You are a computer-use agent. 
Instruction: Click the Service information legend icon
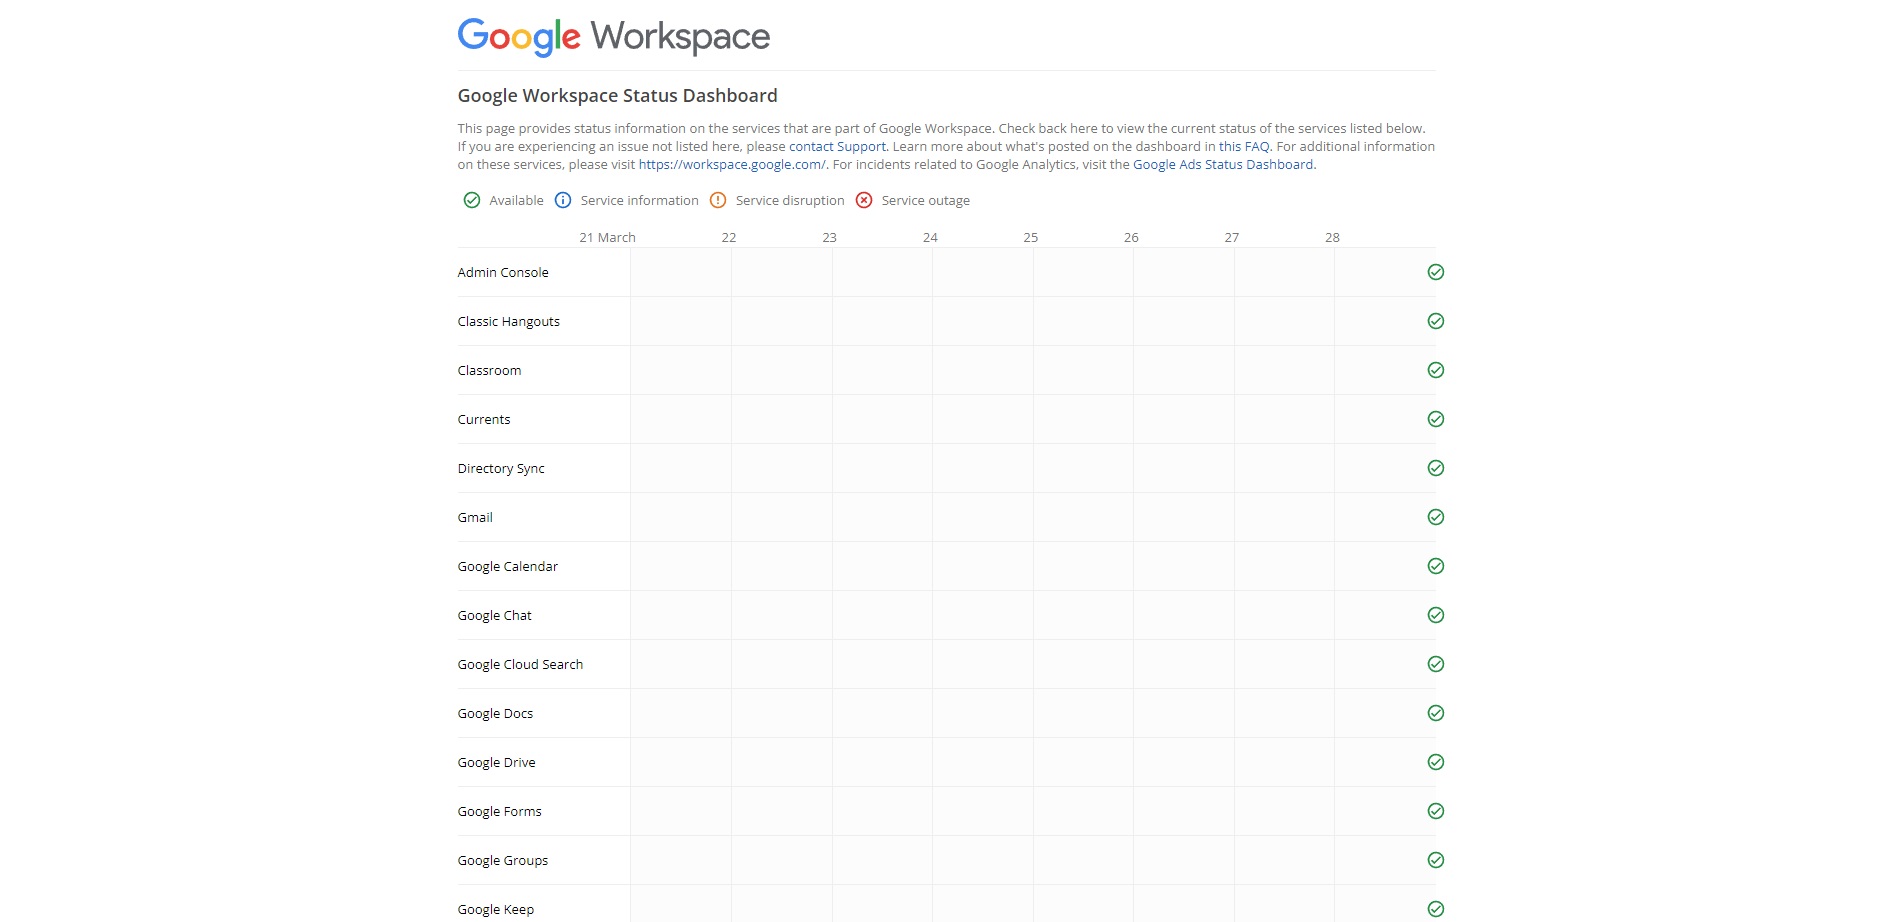[562, 200]
